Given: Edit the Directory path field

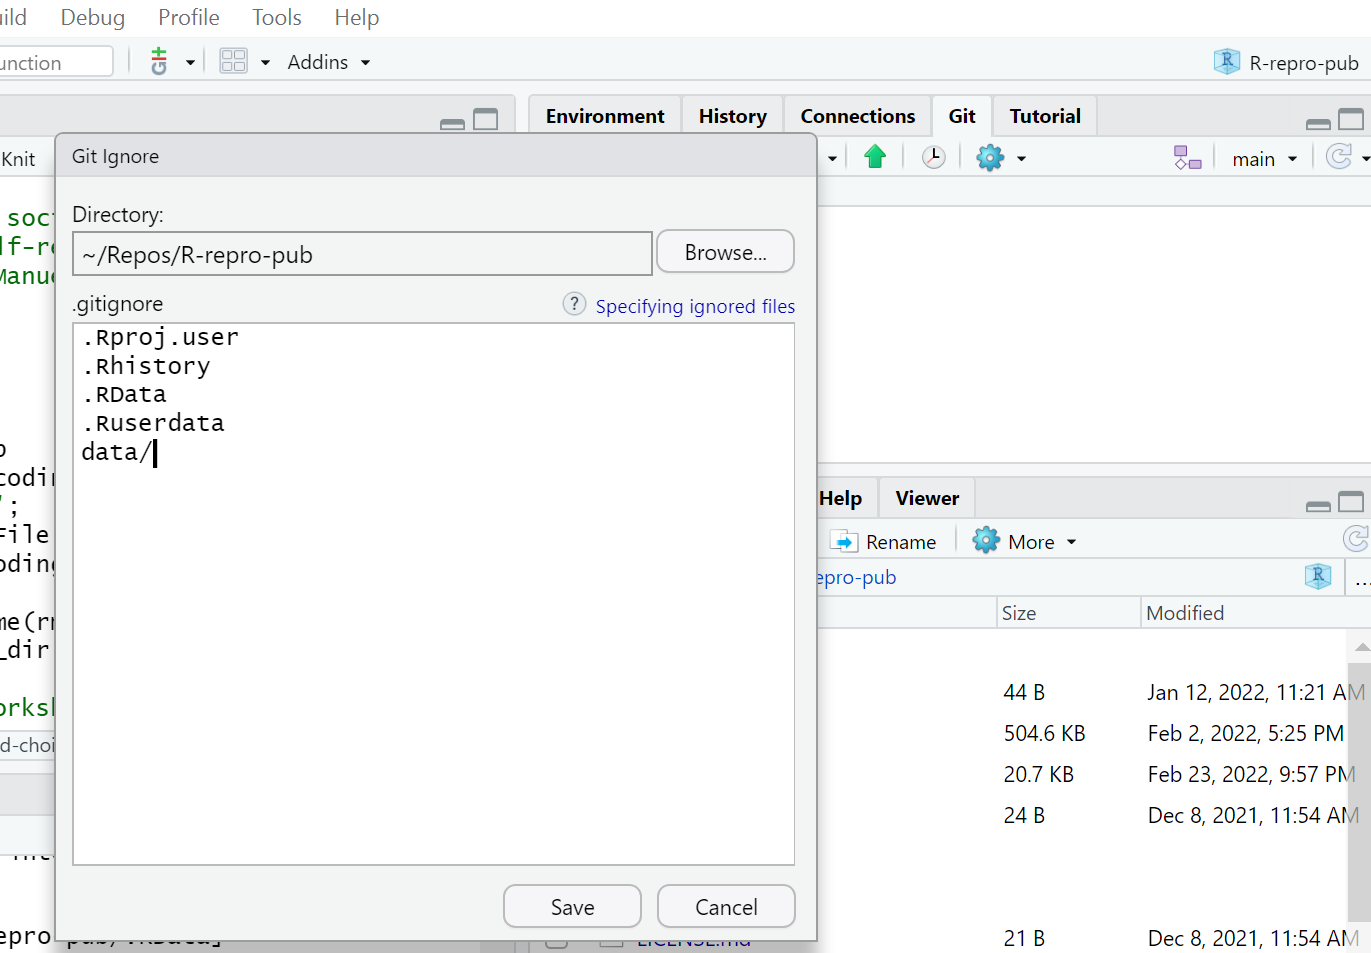Looking at the screenshot, I should [x=362, y=254].
